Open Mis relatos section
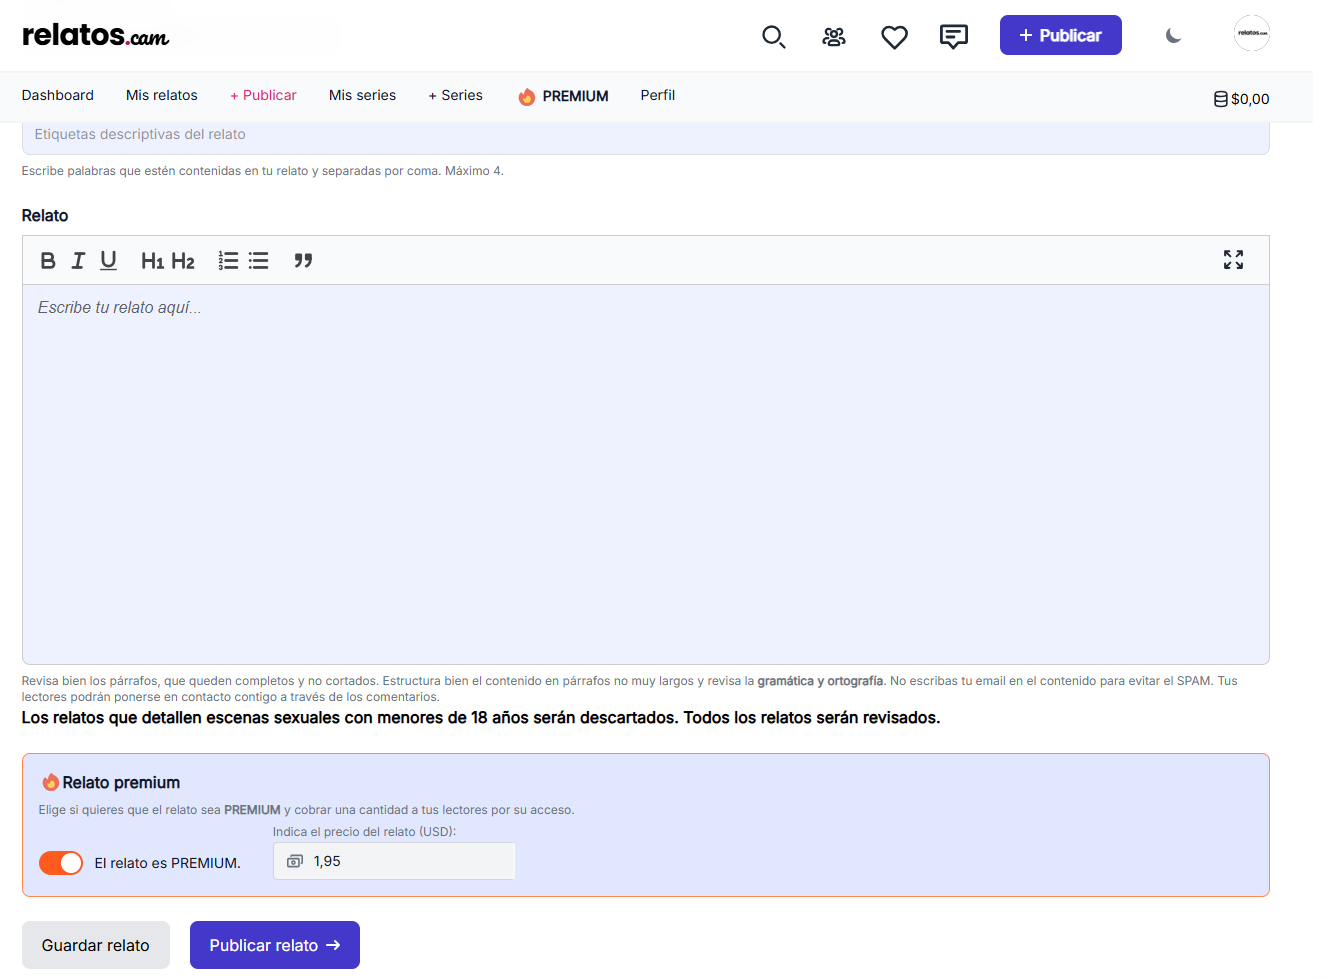 pyautogui.click(x=162, y=95)
